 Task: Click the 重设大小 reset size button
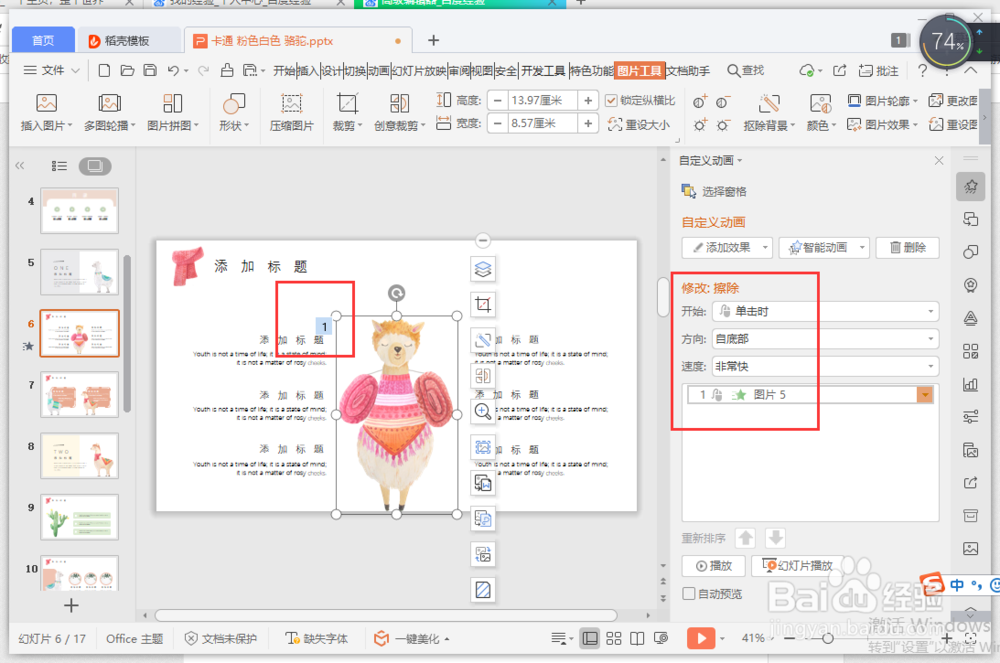[x=639, y=124]
